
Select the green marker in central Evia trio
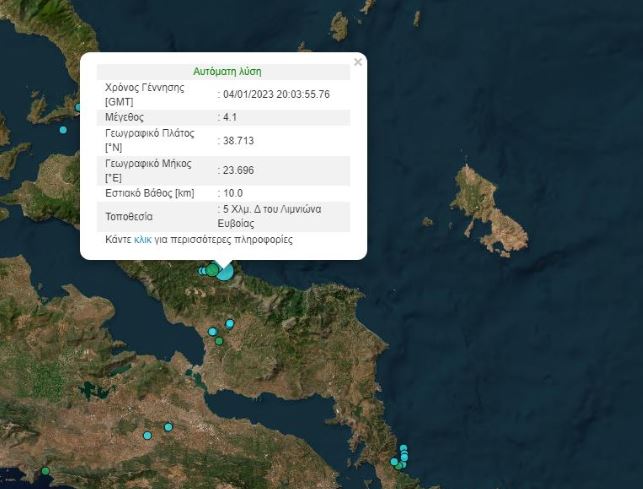(219, 342)
